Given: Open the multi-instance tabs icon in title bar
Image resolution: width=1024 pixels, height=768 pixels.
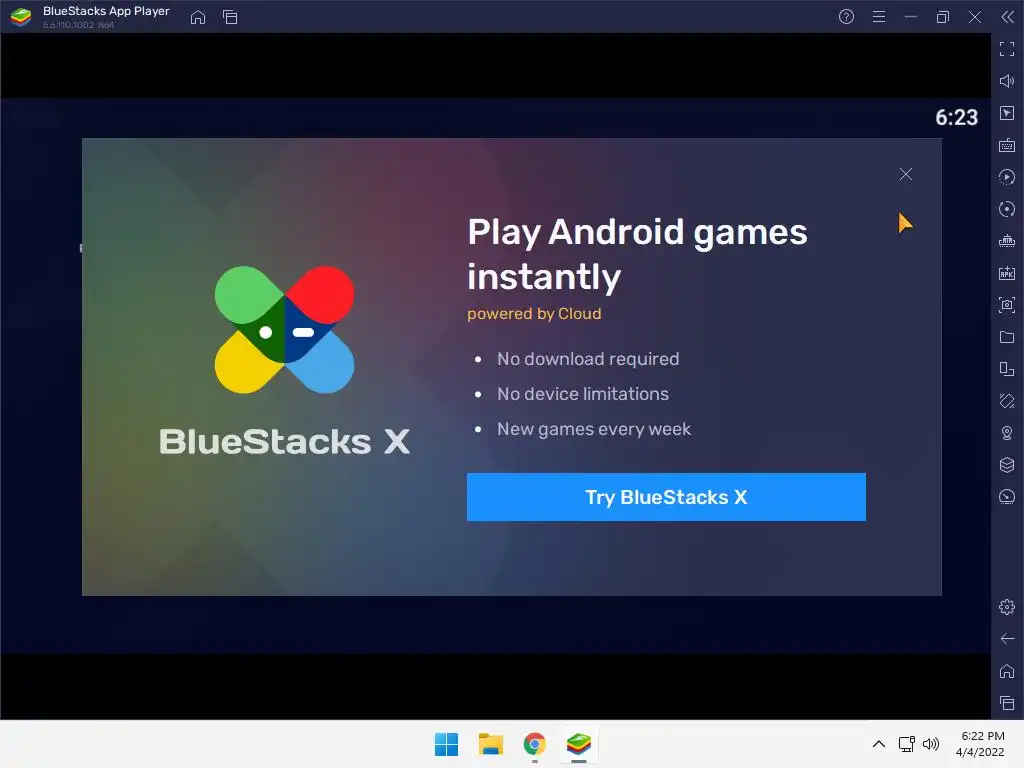Looking at the screenshot, I should [230, 17].
